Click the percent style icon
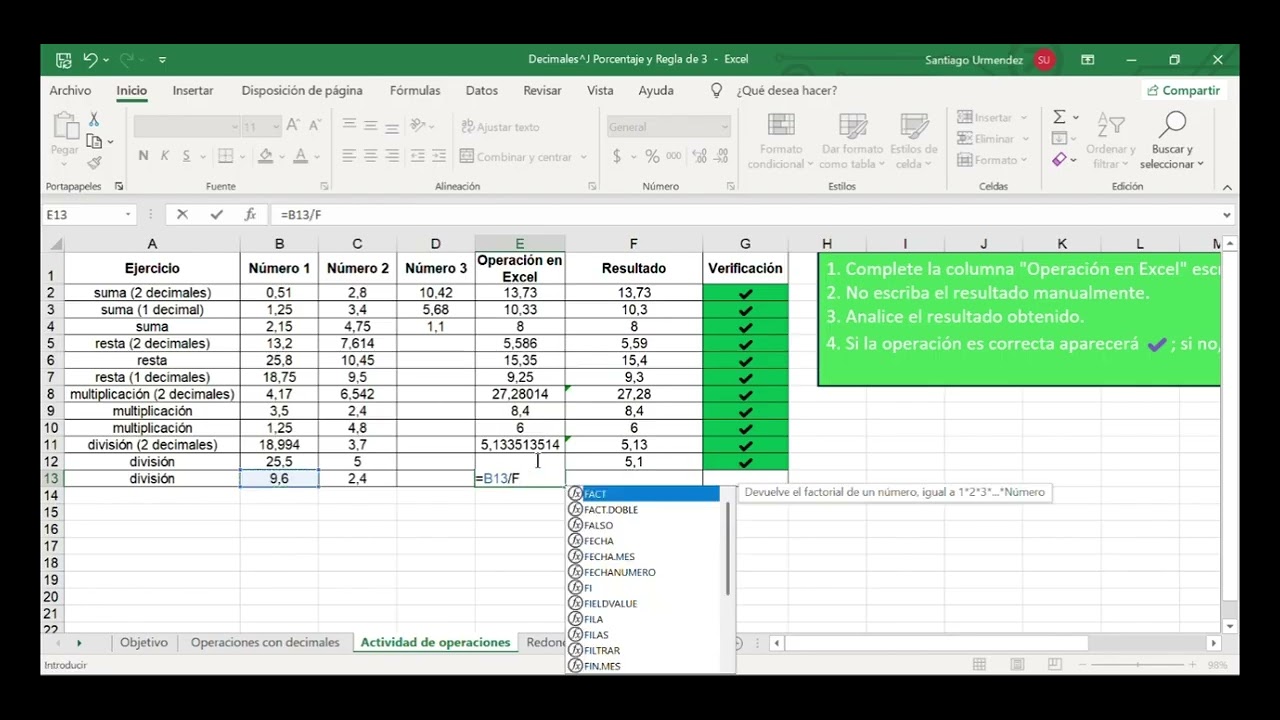1280x720 pixels. (x=652, y=156)
